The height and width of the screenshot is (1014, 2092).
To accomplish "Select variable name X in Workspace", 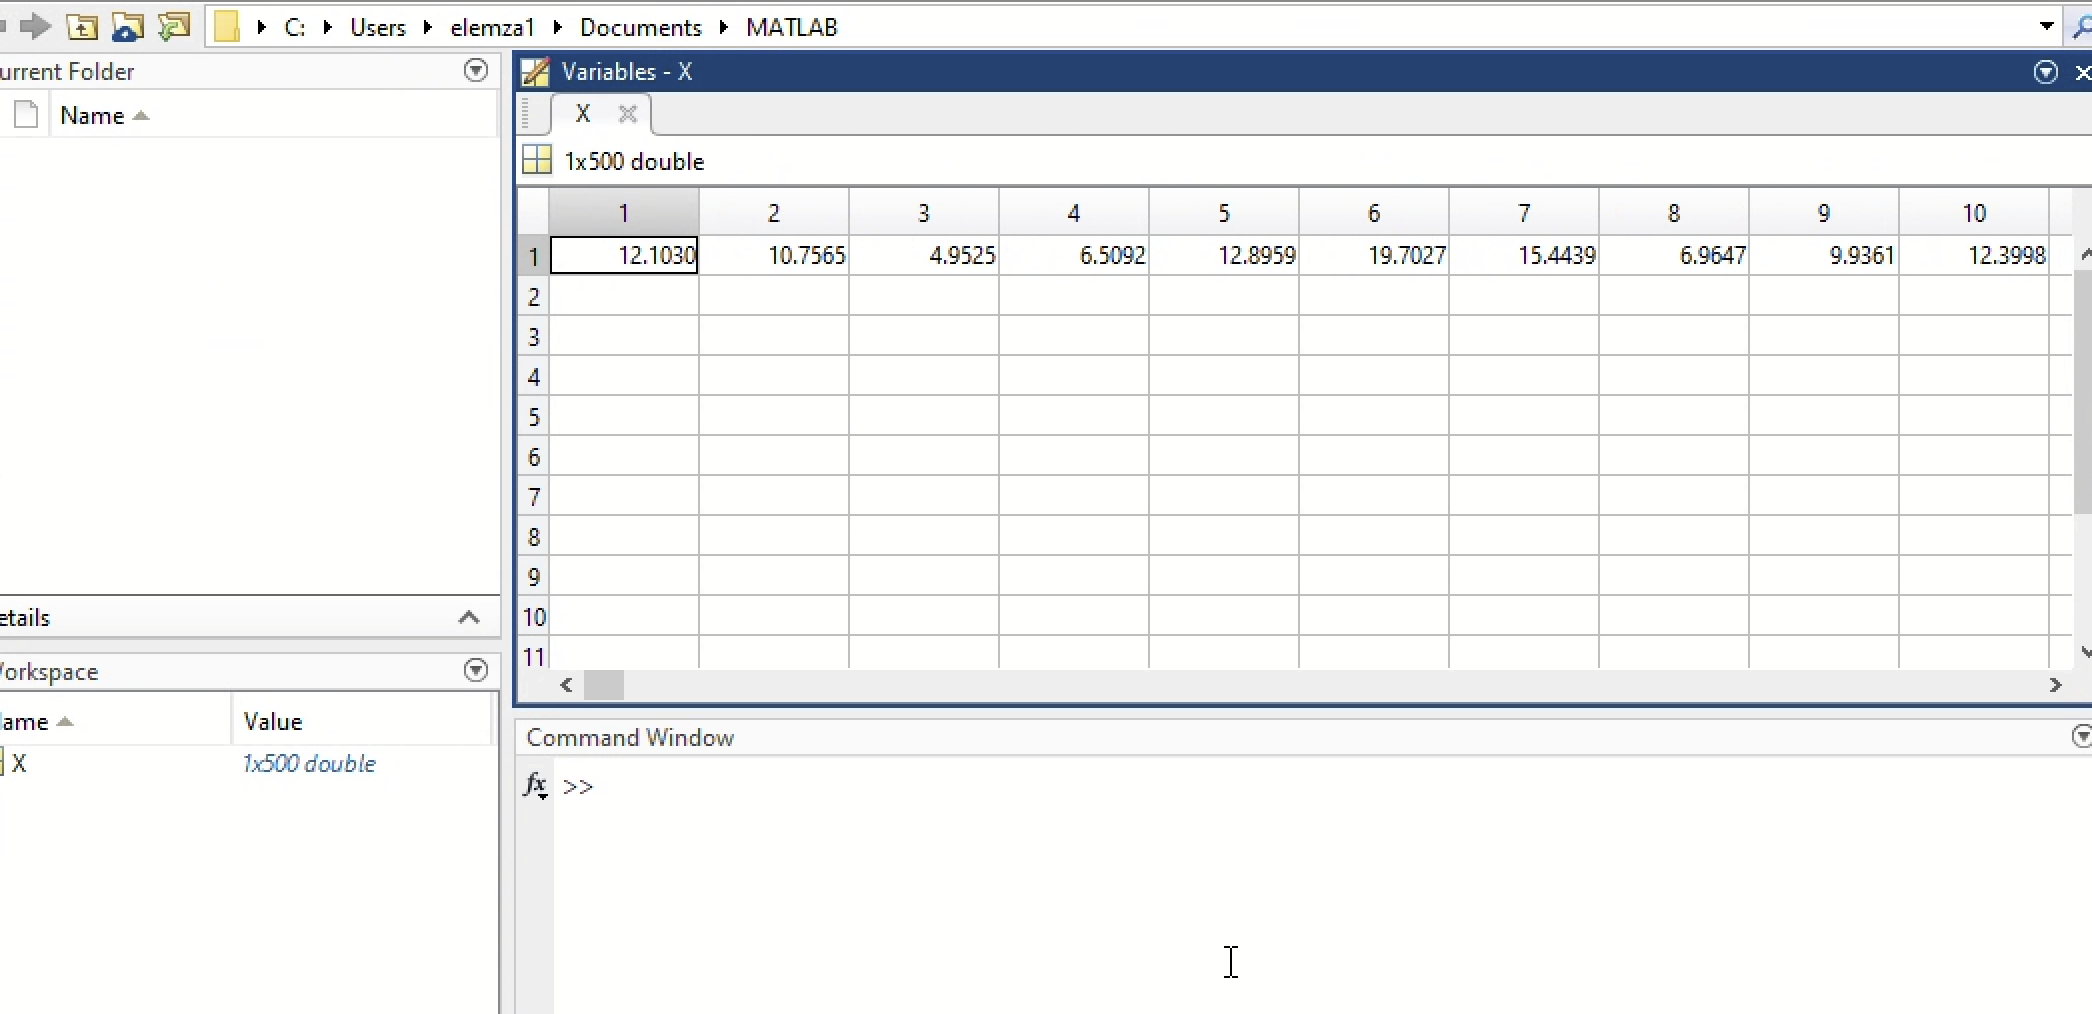I will (19, 764).
